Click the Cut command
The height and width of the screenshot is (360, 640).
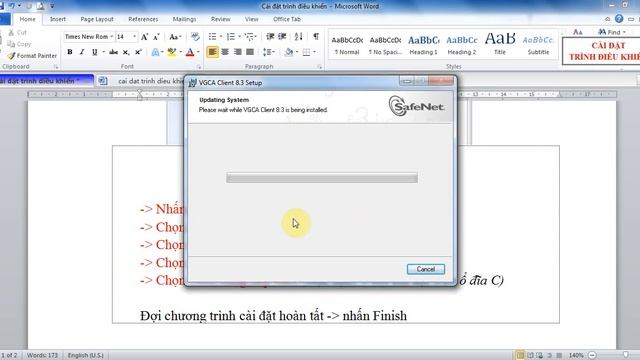pos(18,32)
